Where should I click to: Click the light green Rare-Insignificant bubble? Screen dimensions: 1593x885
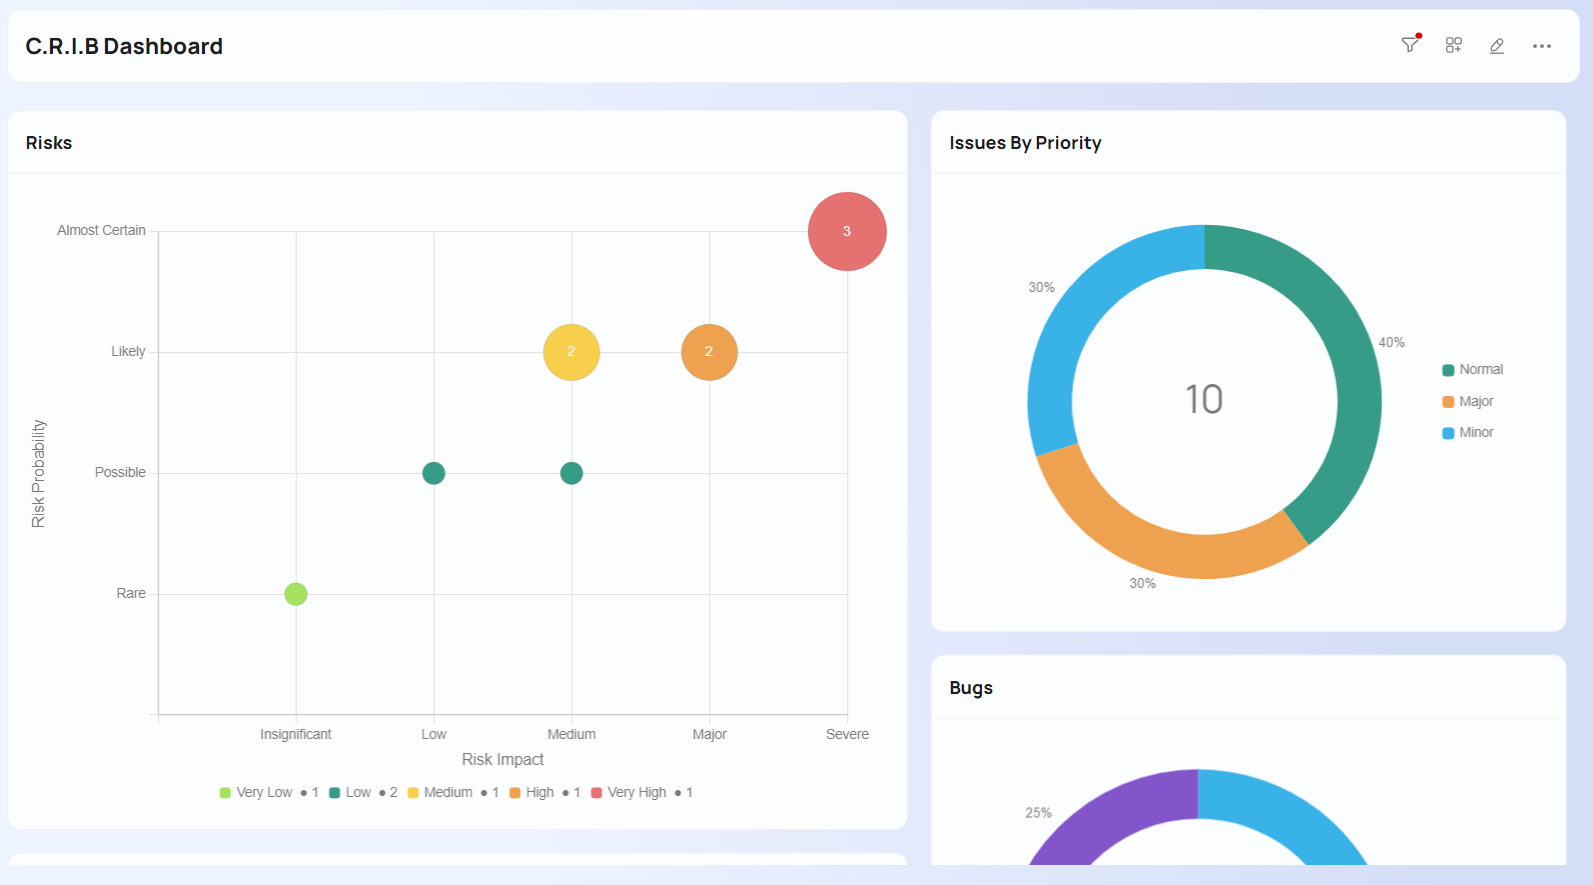click(296, 594)
